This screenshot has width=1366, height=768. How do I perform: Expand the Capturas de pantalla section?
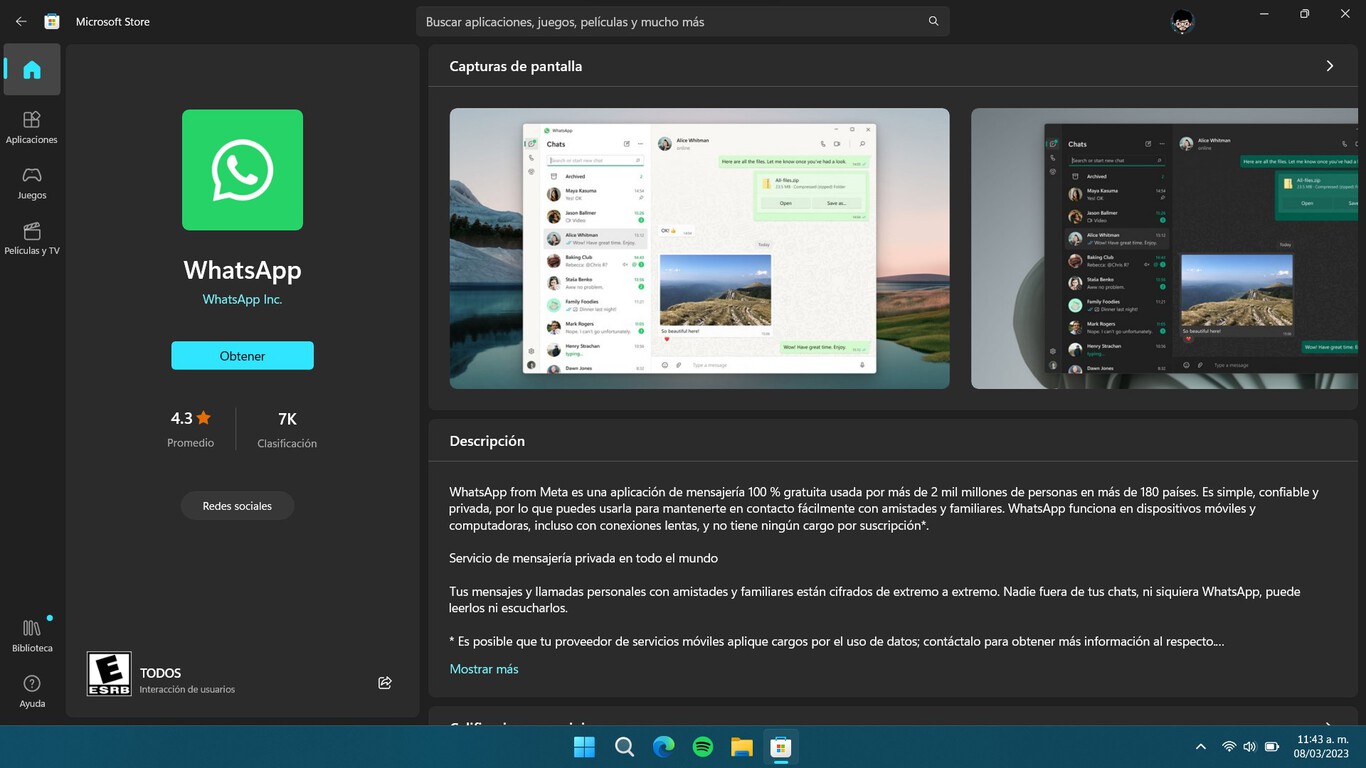(x=1330, y=65)
